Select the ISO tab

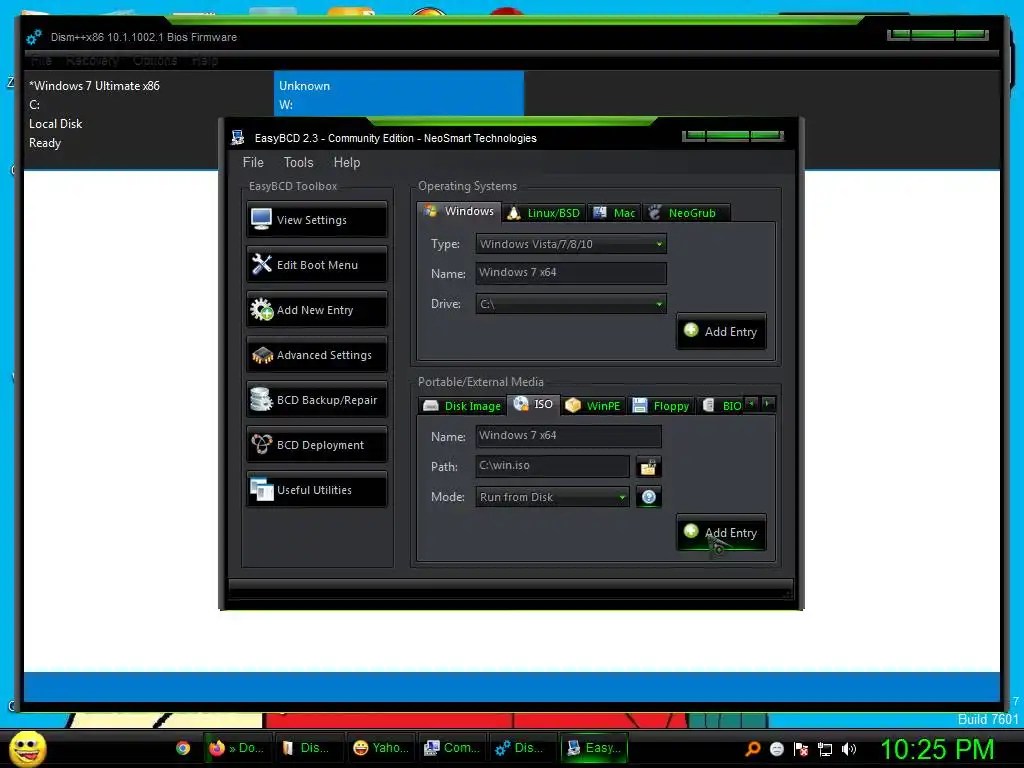(534, 404)
